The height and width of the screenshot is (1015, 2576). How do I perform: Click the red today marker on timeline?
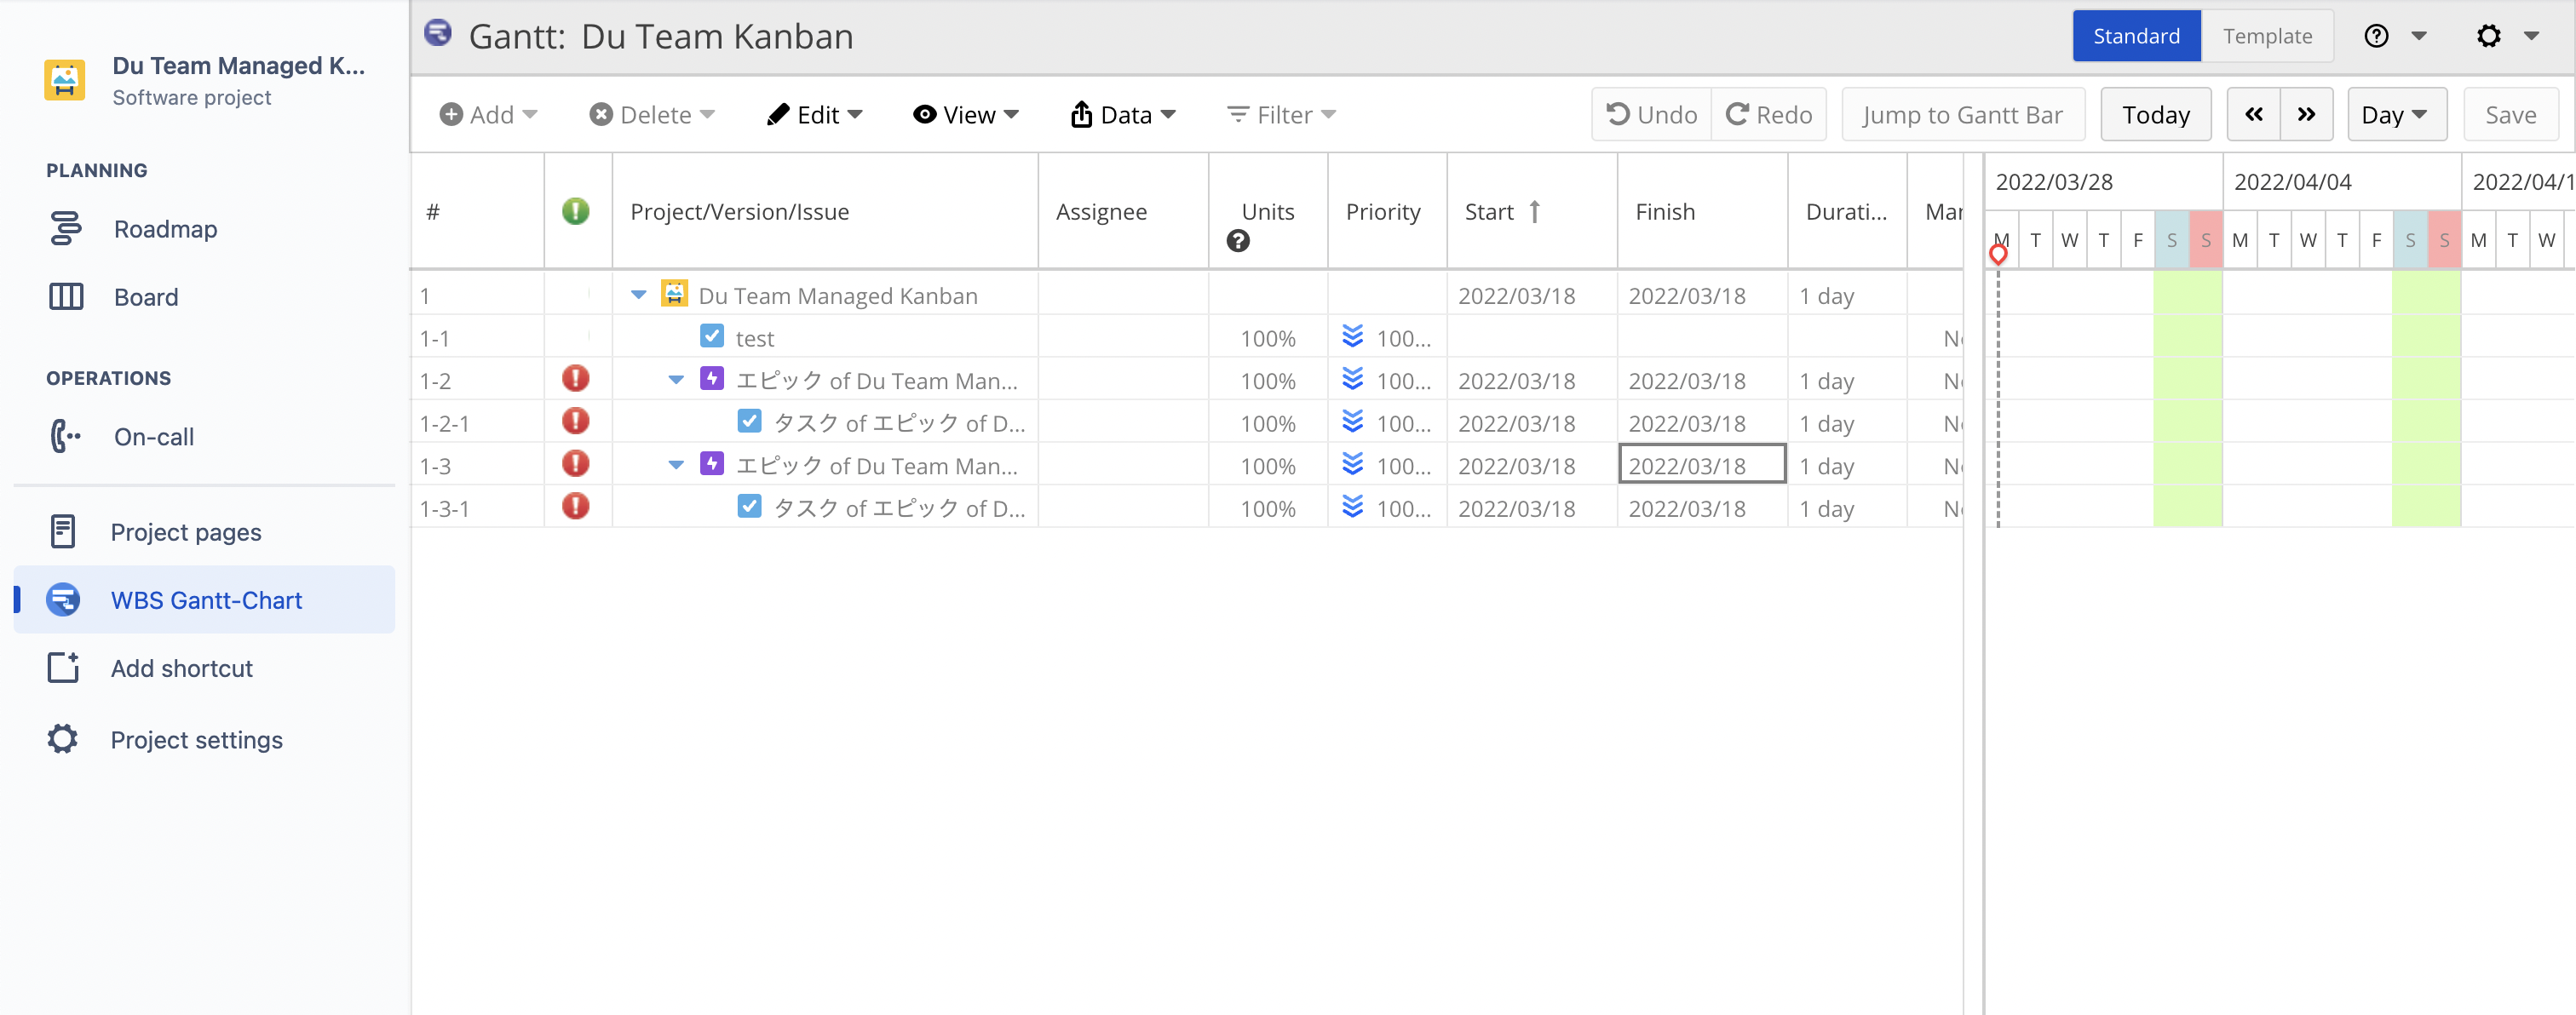point(1998,254)
